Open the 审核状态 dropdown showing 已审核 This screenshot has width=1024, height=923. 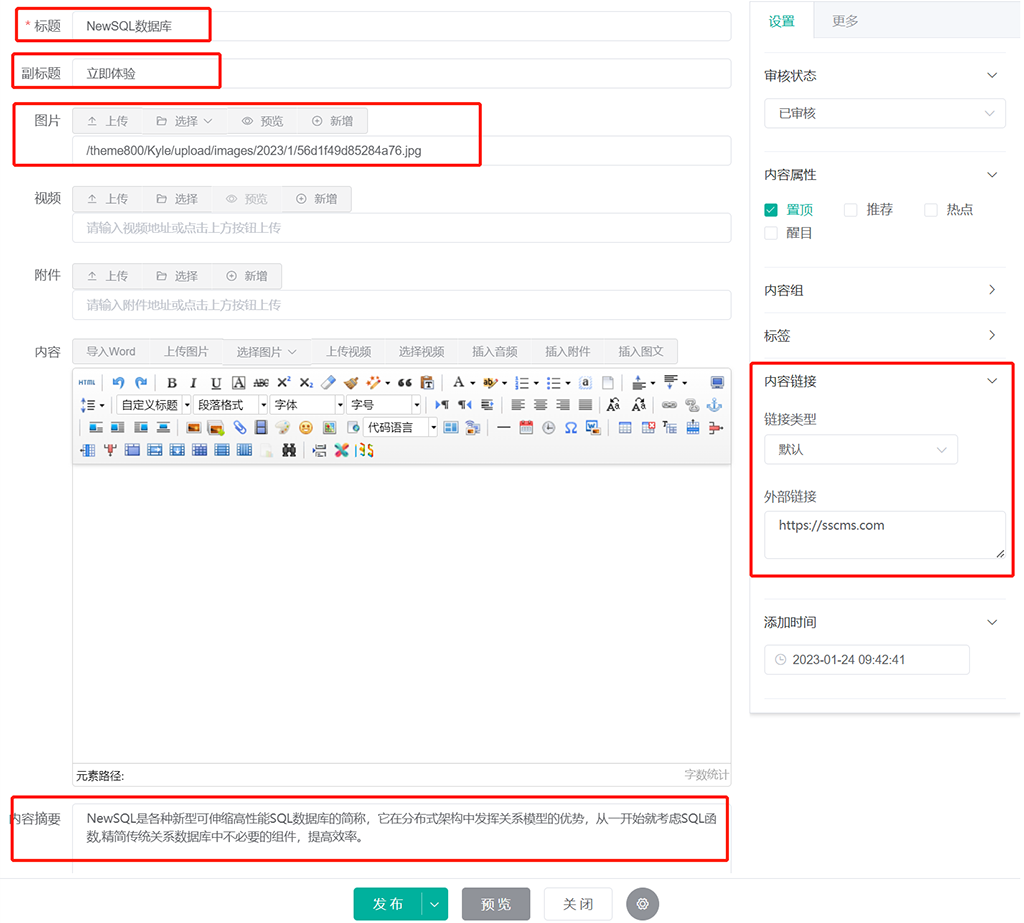click(884, 113)
